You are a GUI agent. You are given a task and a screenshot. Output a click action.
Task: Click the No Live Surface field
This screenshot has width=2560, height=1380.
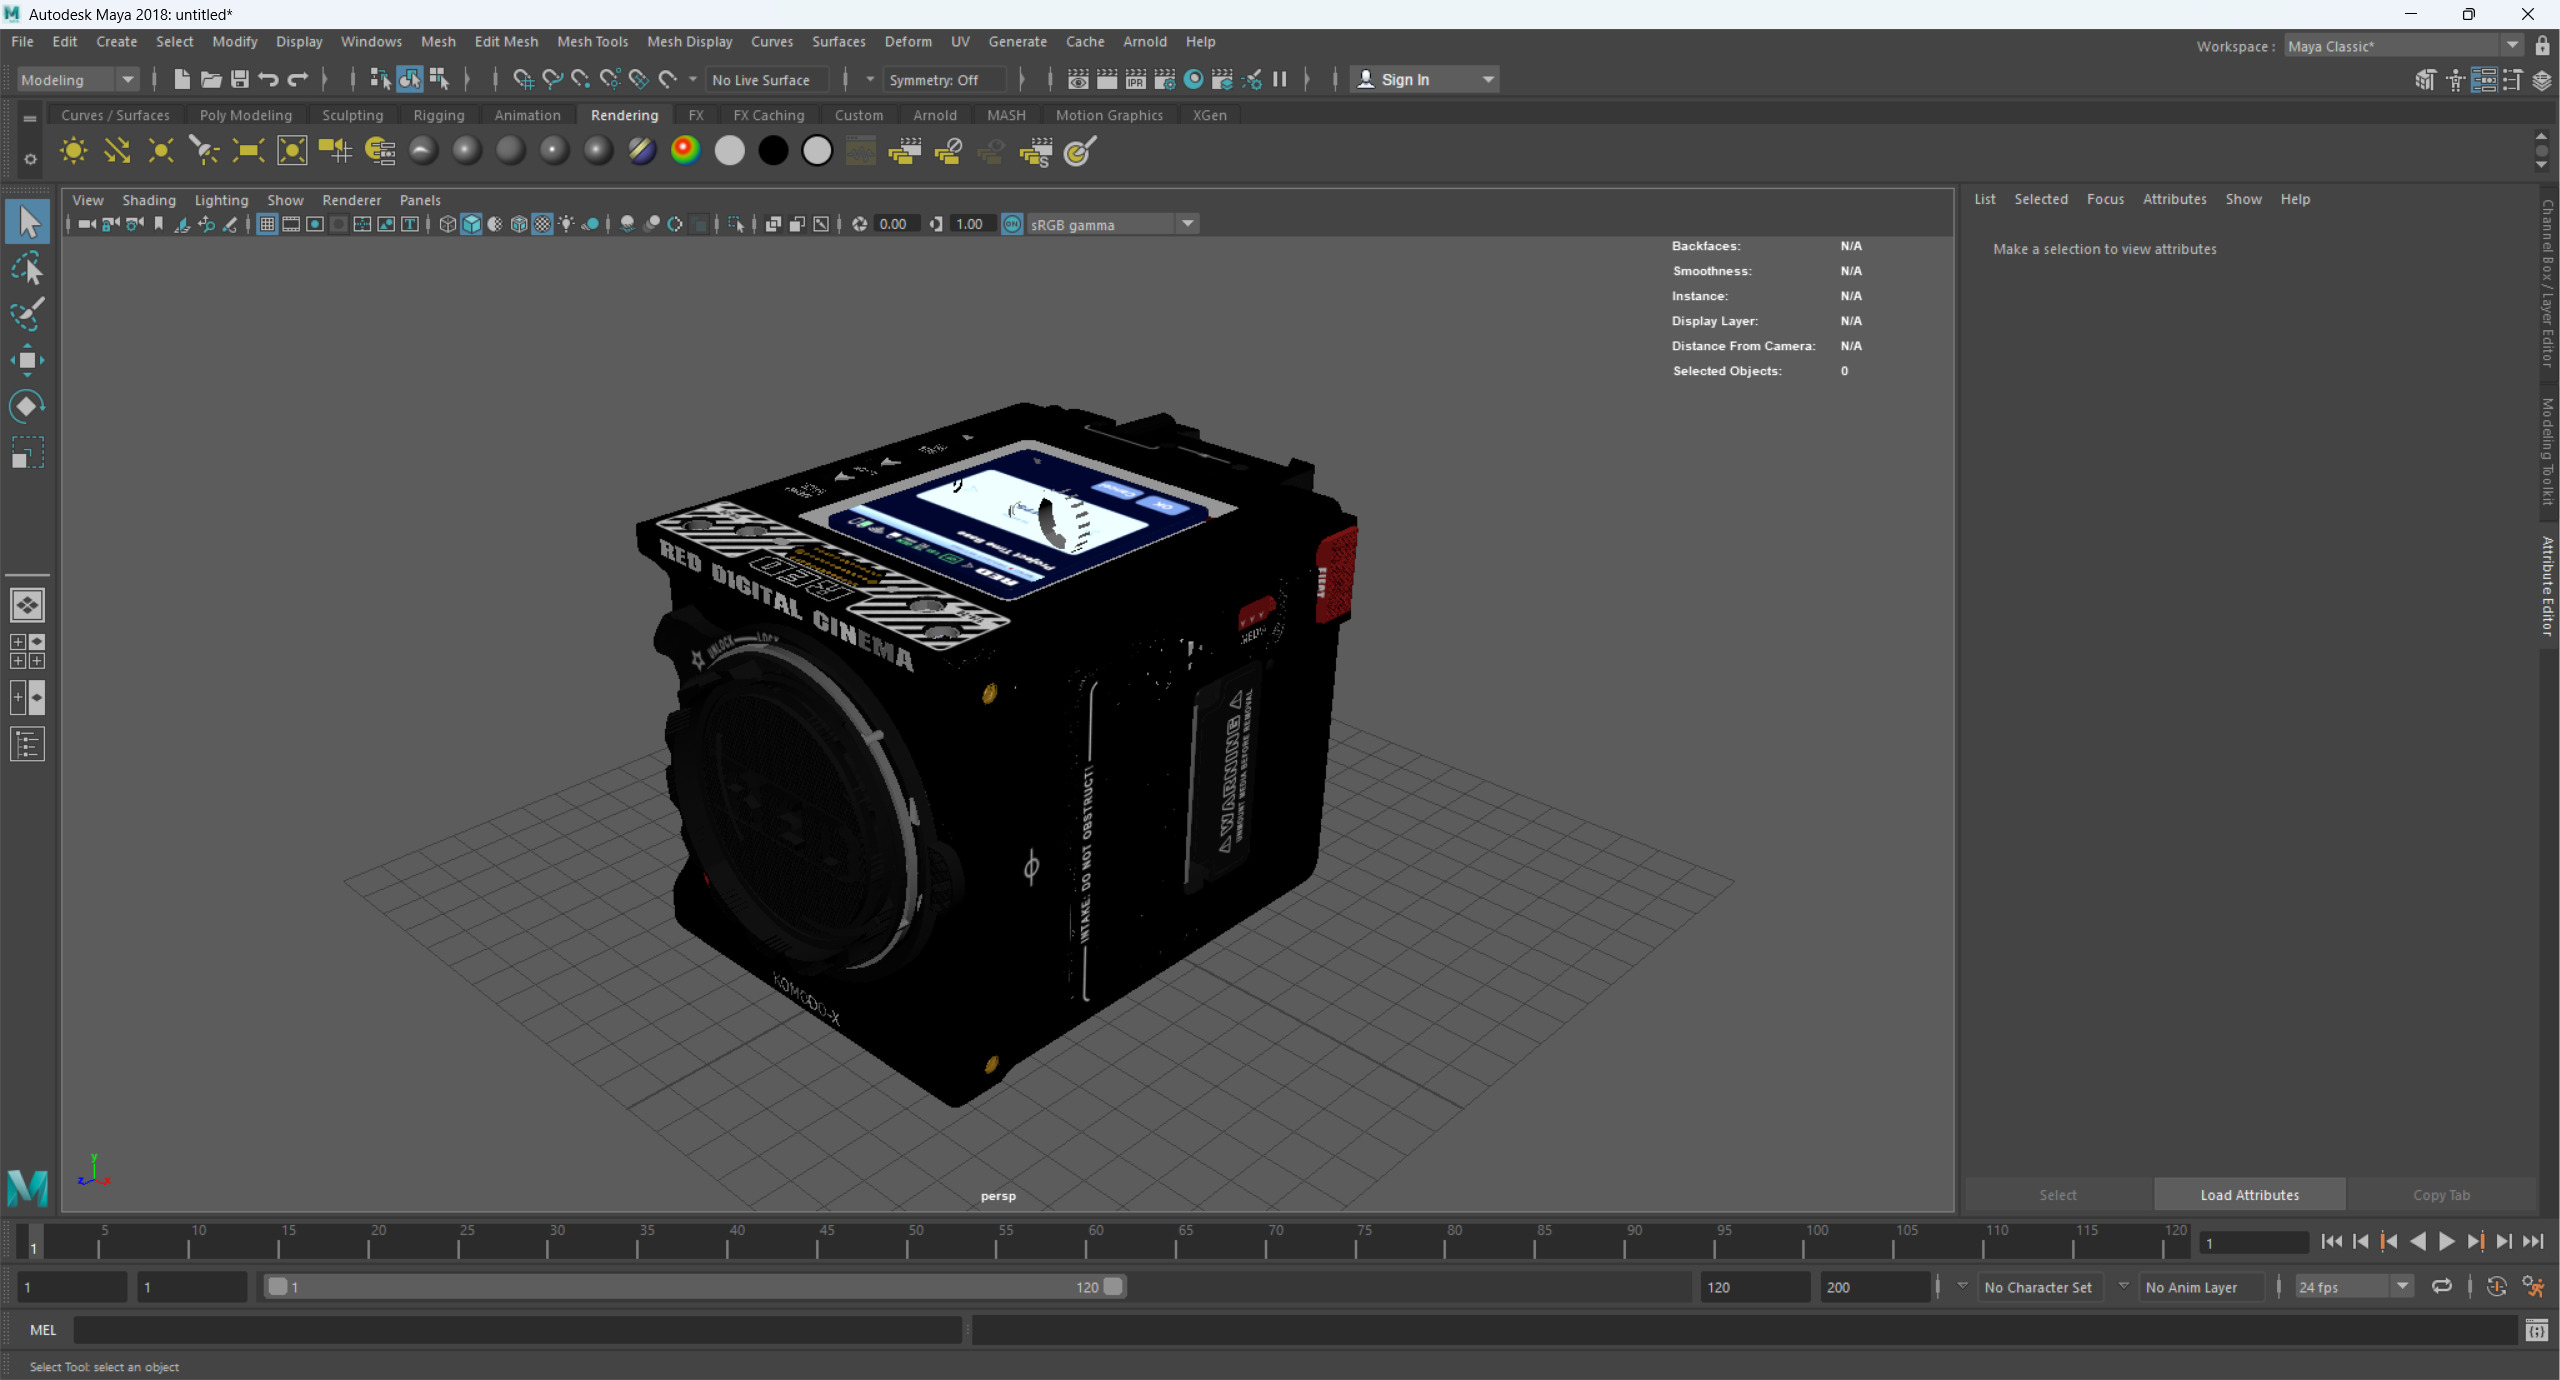point(767,80)
